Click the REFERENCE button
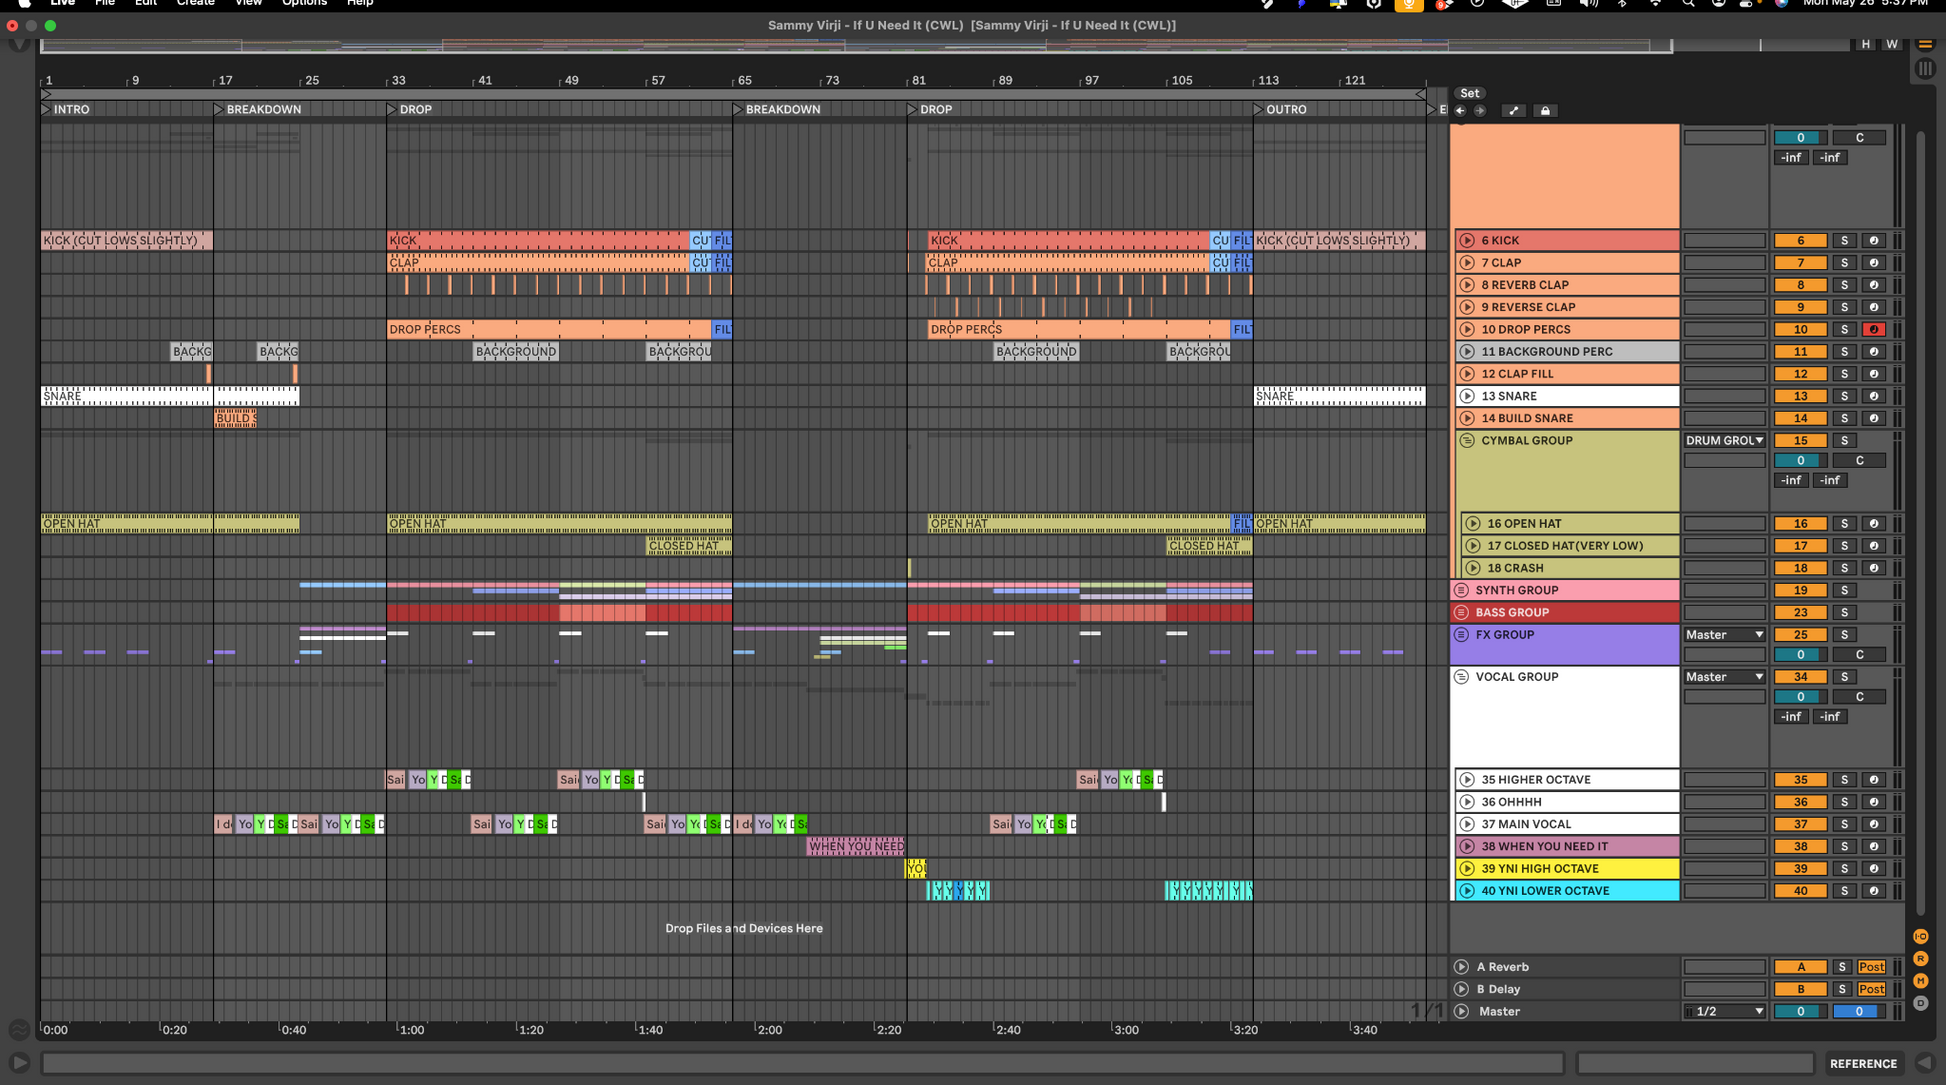The image size is (1946, 1085). point(1863,1064)
